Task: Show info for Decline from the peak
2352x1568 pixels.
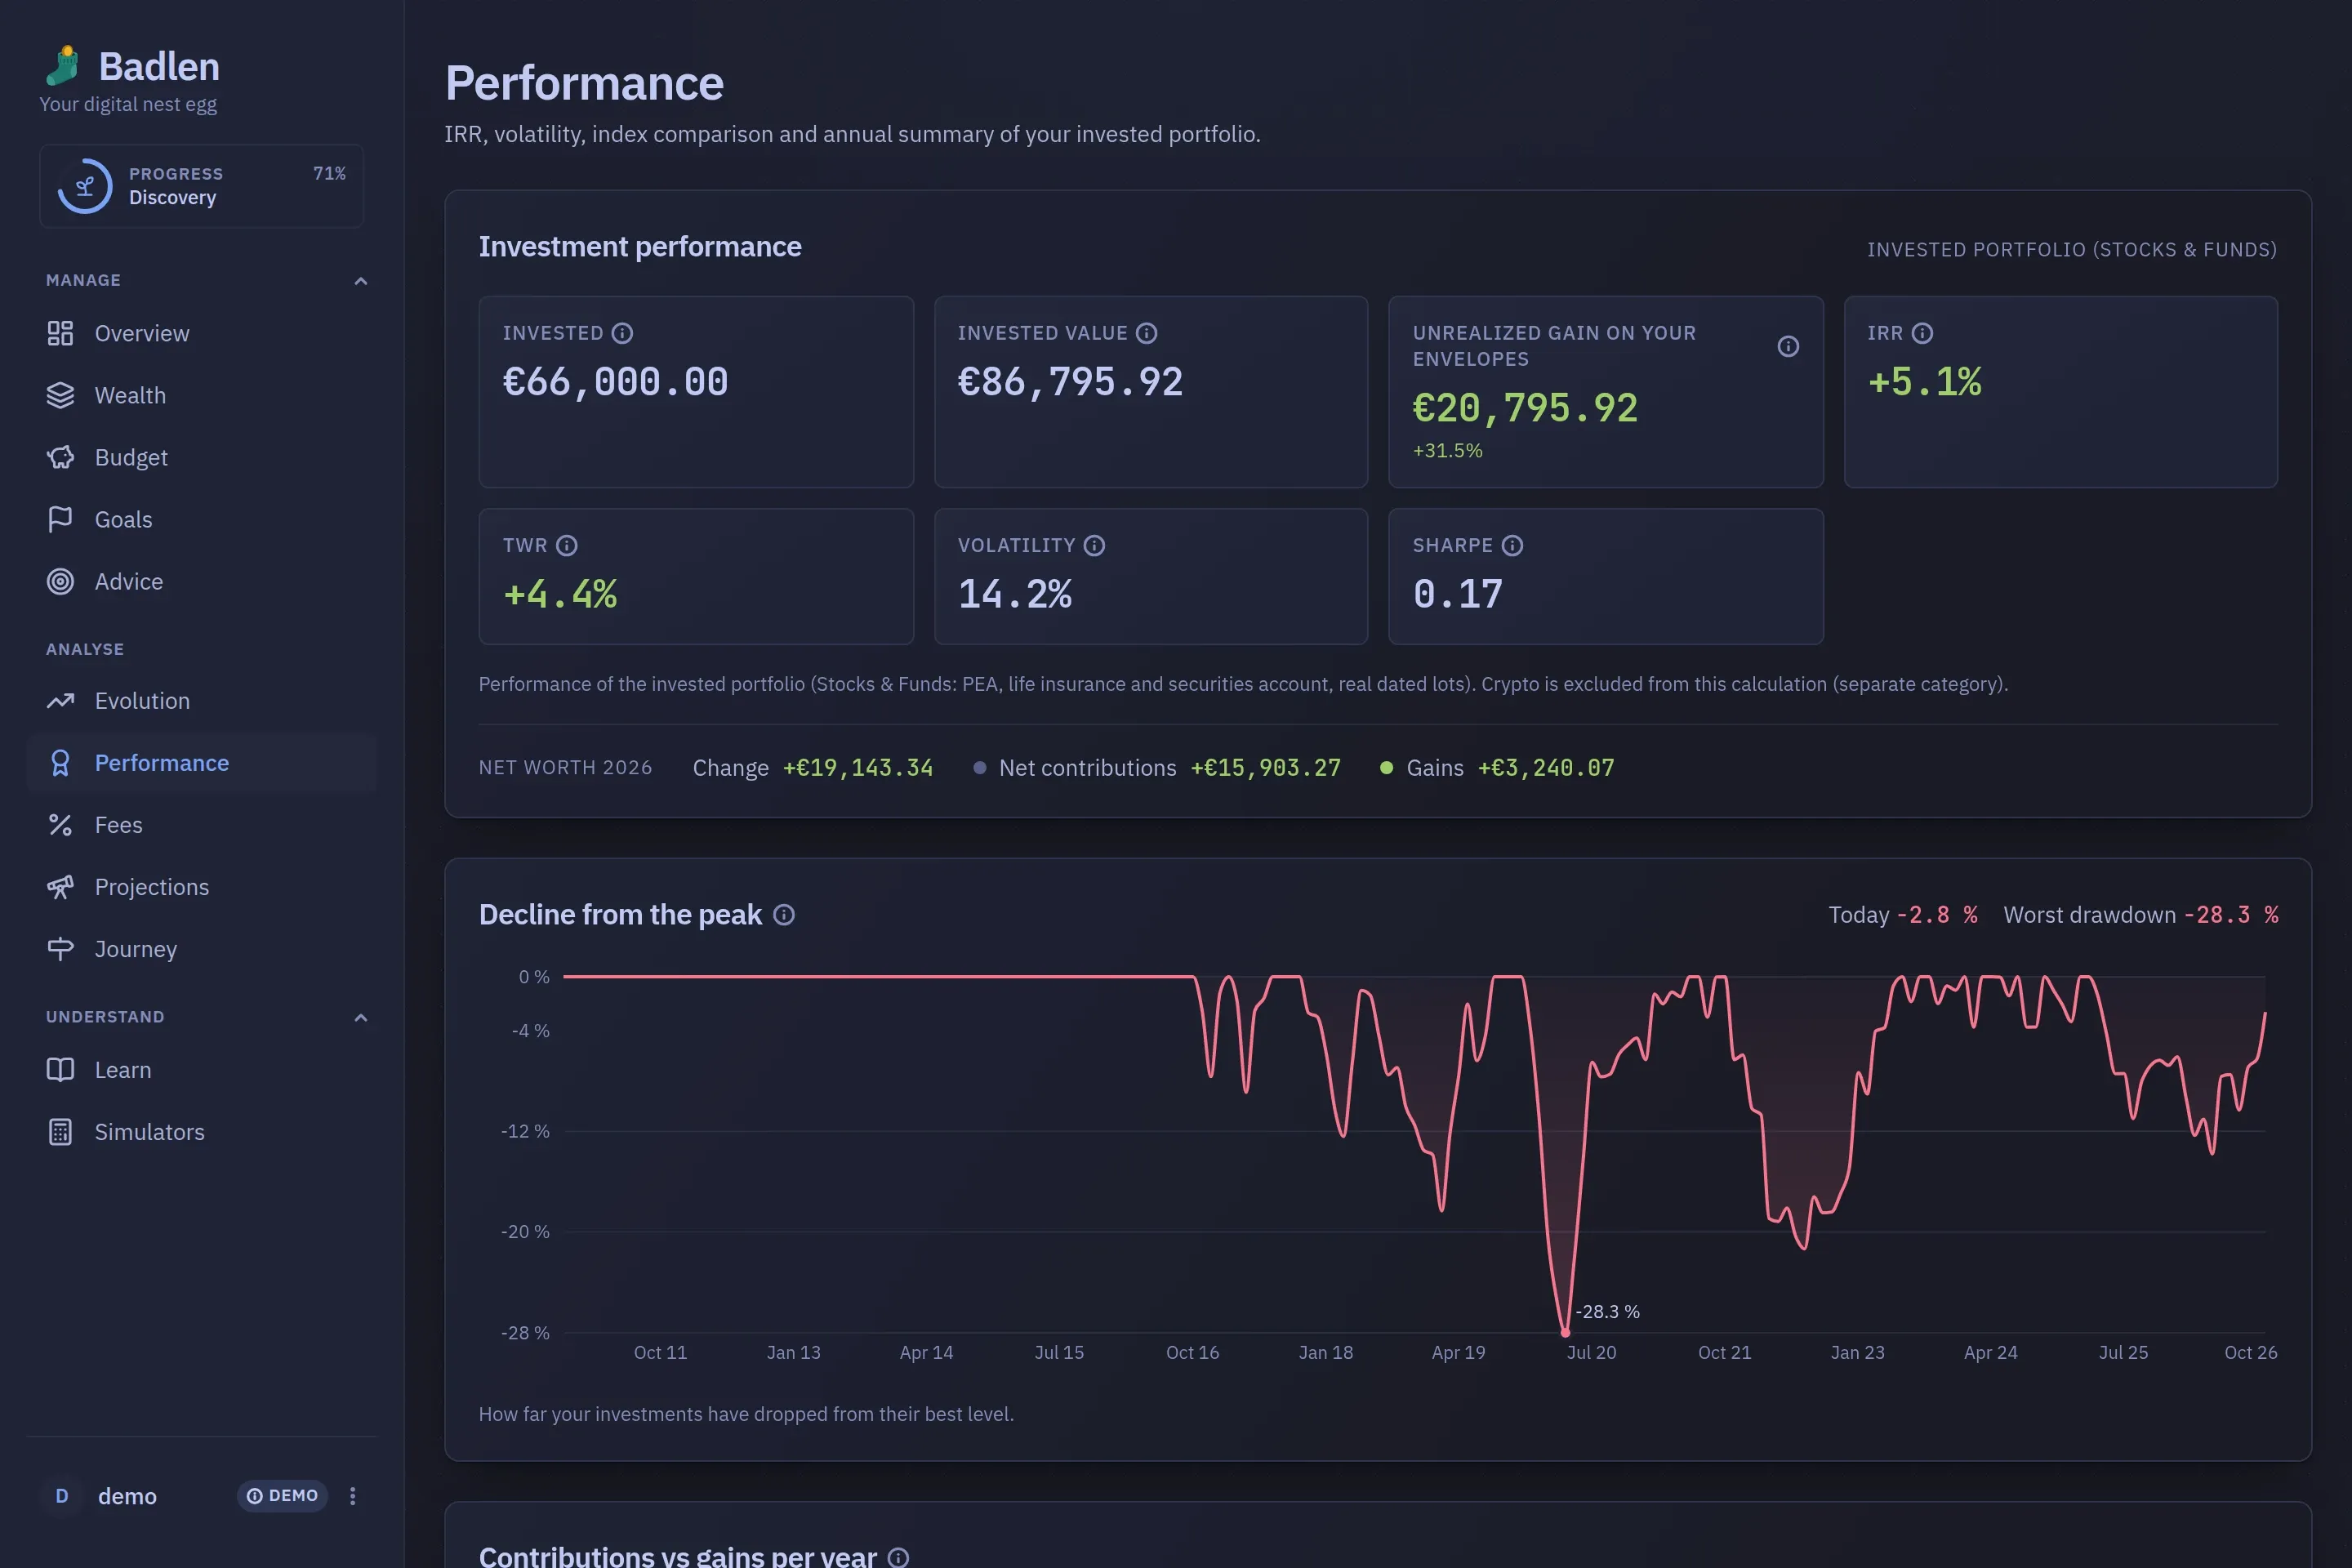Action: coord(784,915)
